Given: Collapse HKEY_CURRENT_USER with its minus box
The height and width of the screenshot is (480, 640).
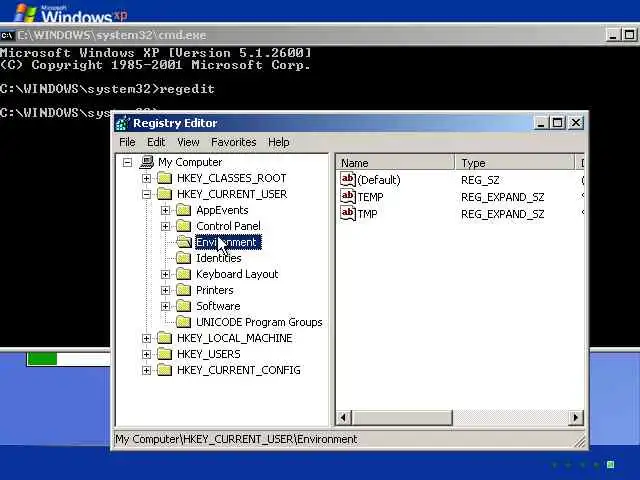Looking at the screenshot, I should 146,194.
